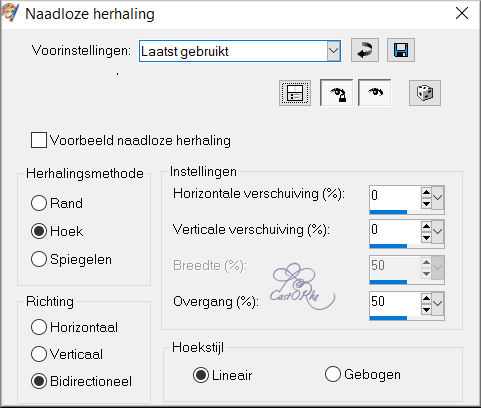Increase Verticale verschuiving with up arrow
The height and width of the screenshot is (408, 481).
coord(426,227)
